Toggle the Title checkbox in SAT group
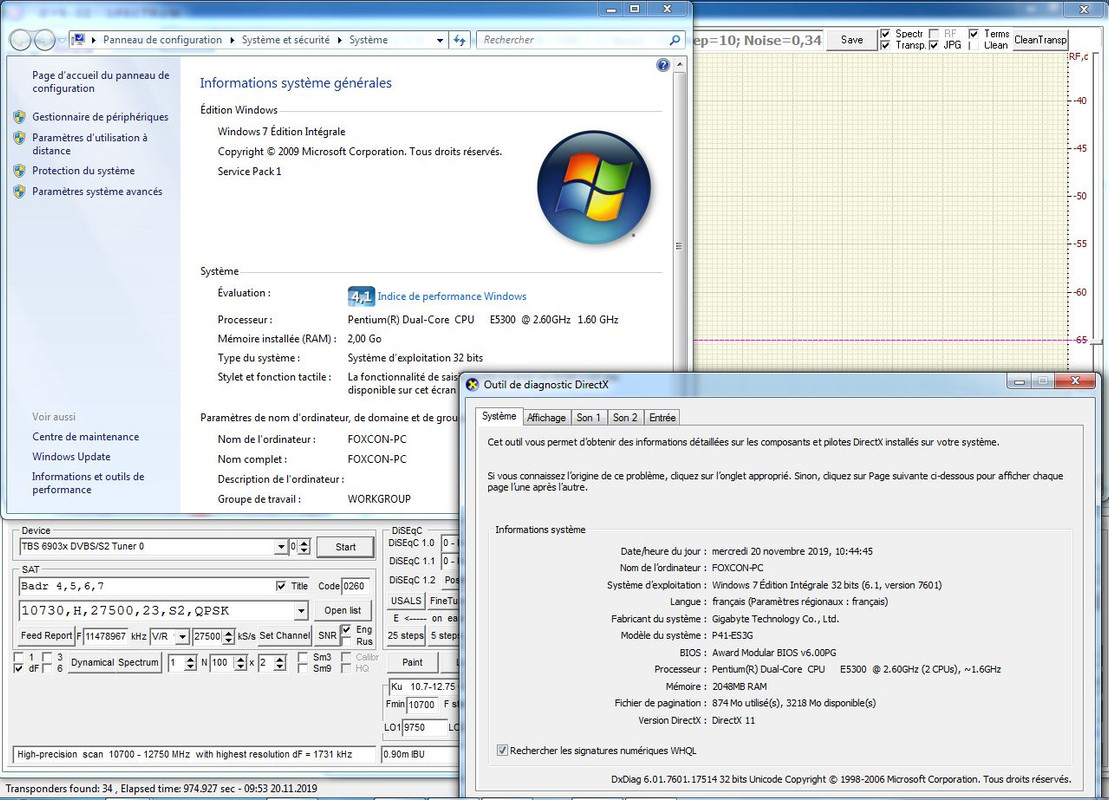1109x800 pixels. [281, 586]
